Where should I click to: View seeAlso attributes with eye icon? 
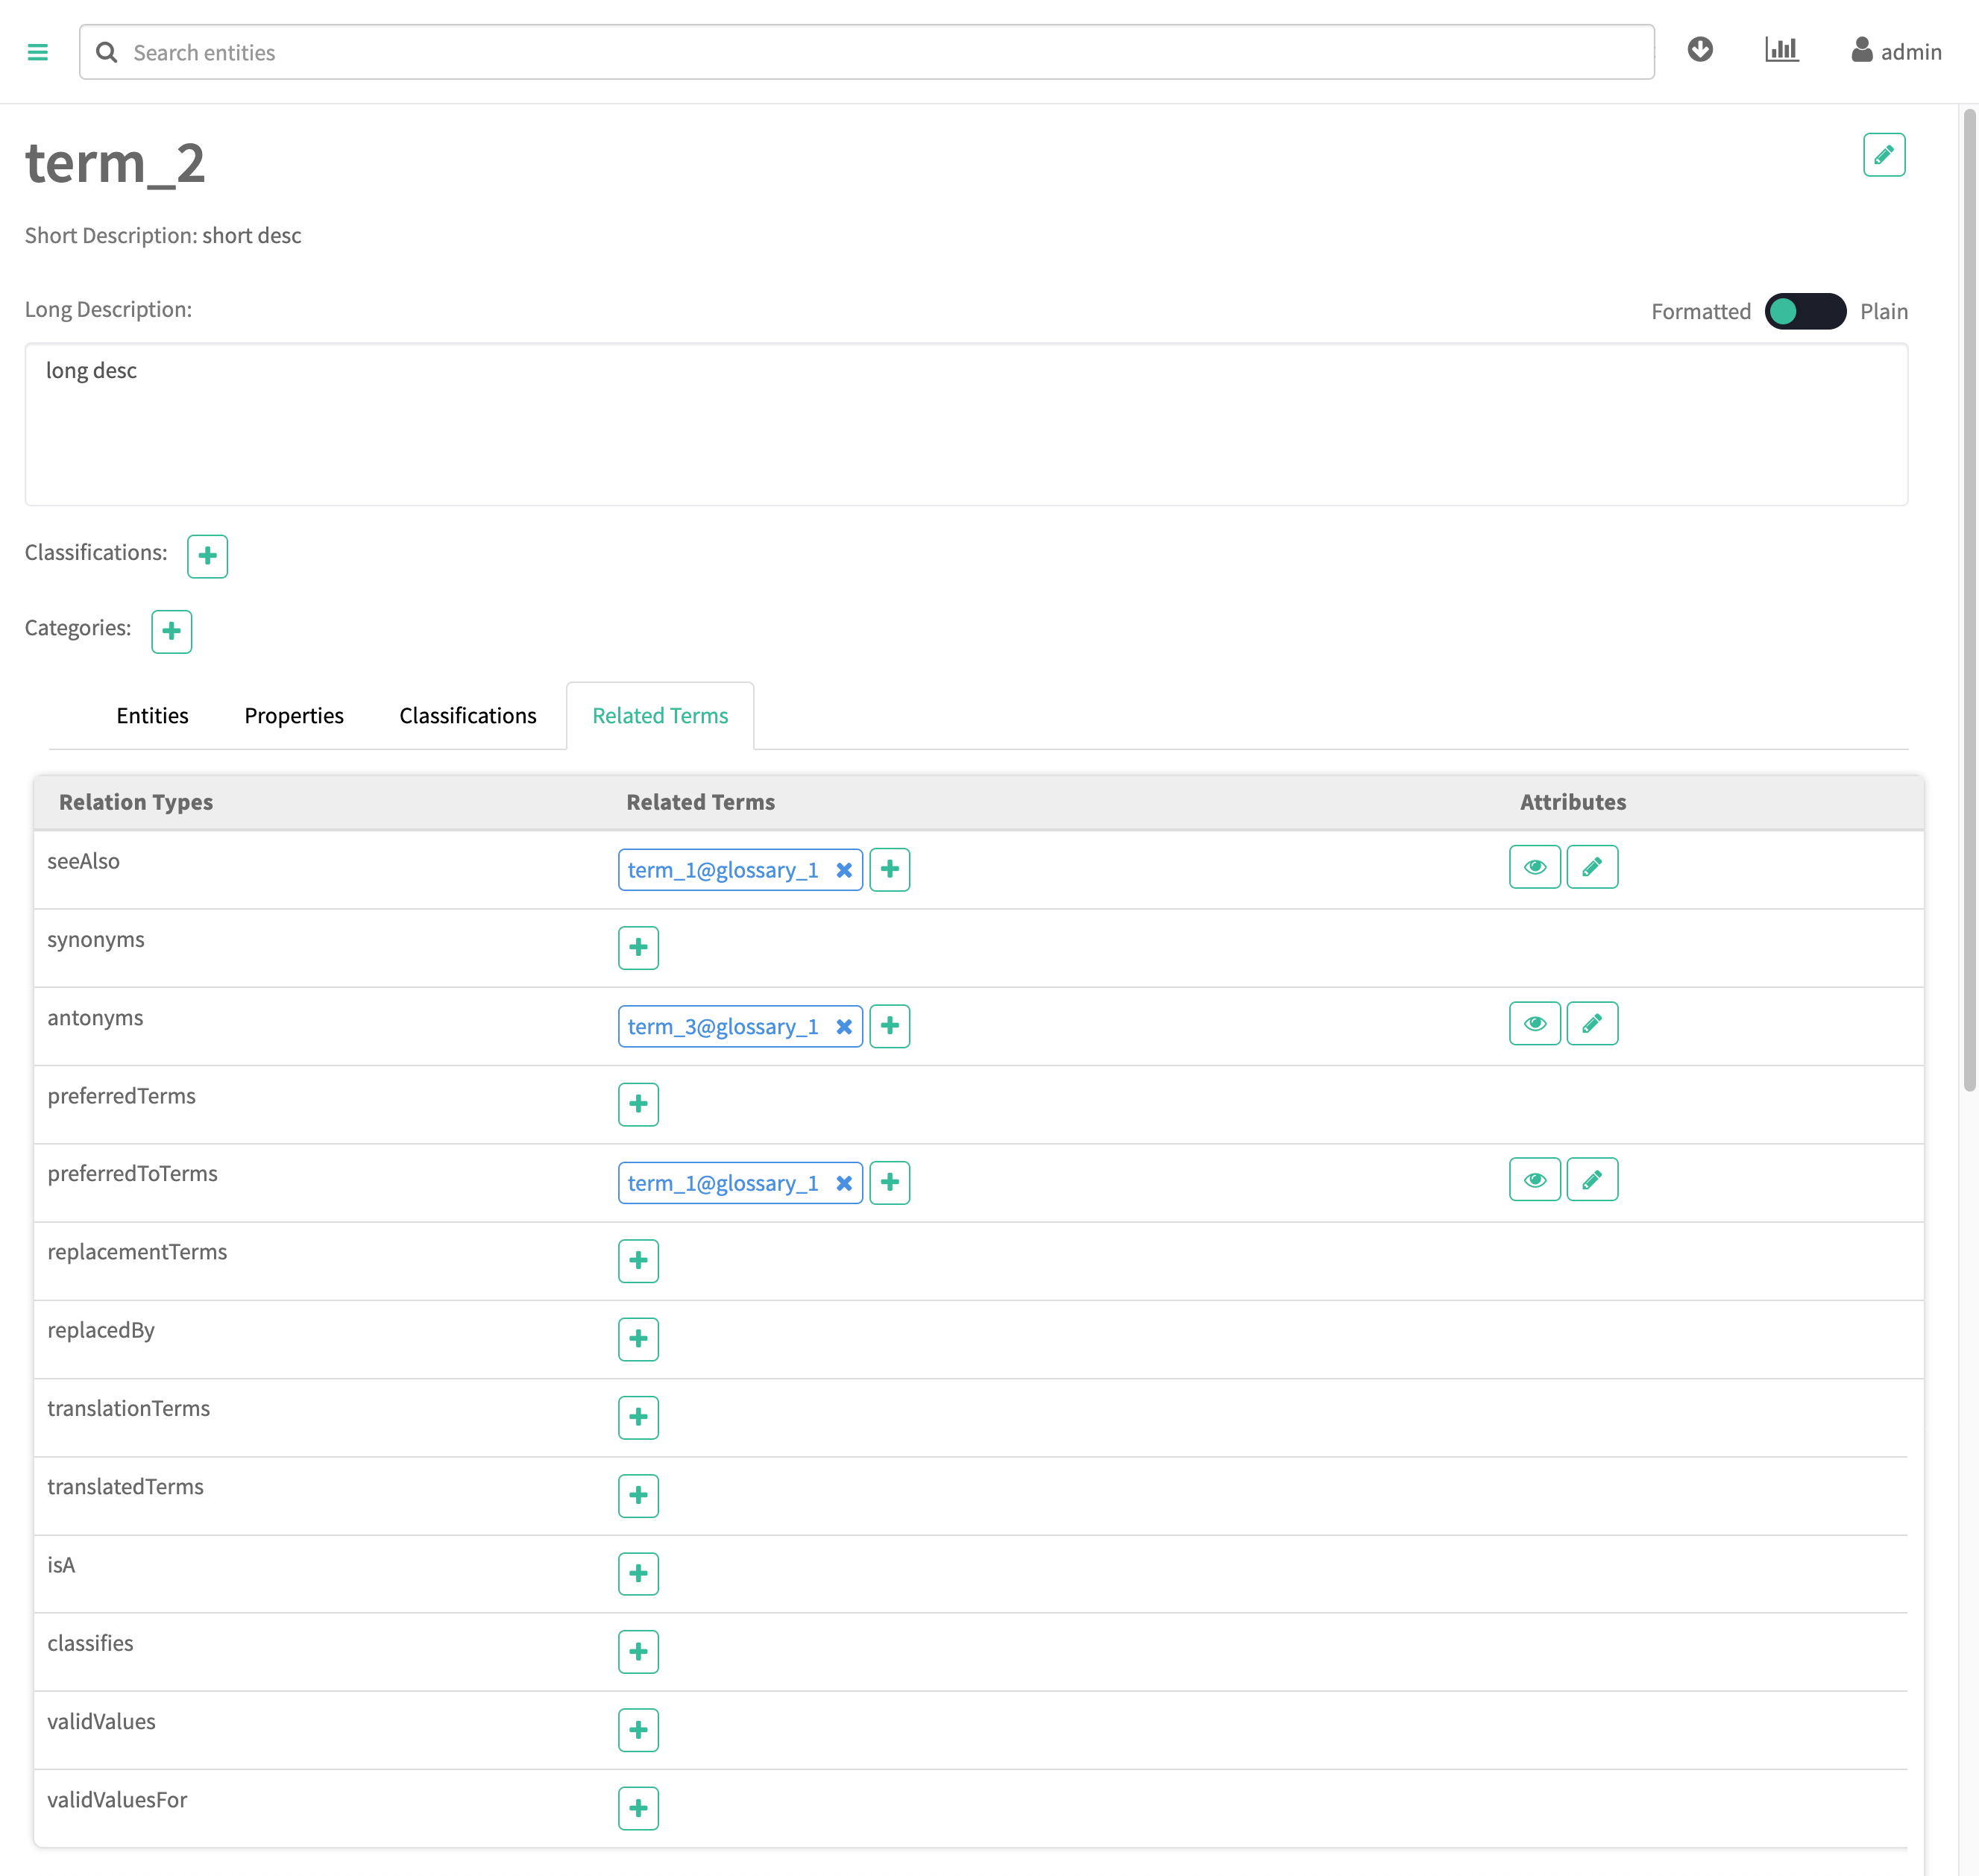pos(1534,867)
